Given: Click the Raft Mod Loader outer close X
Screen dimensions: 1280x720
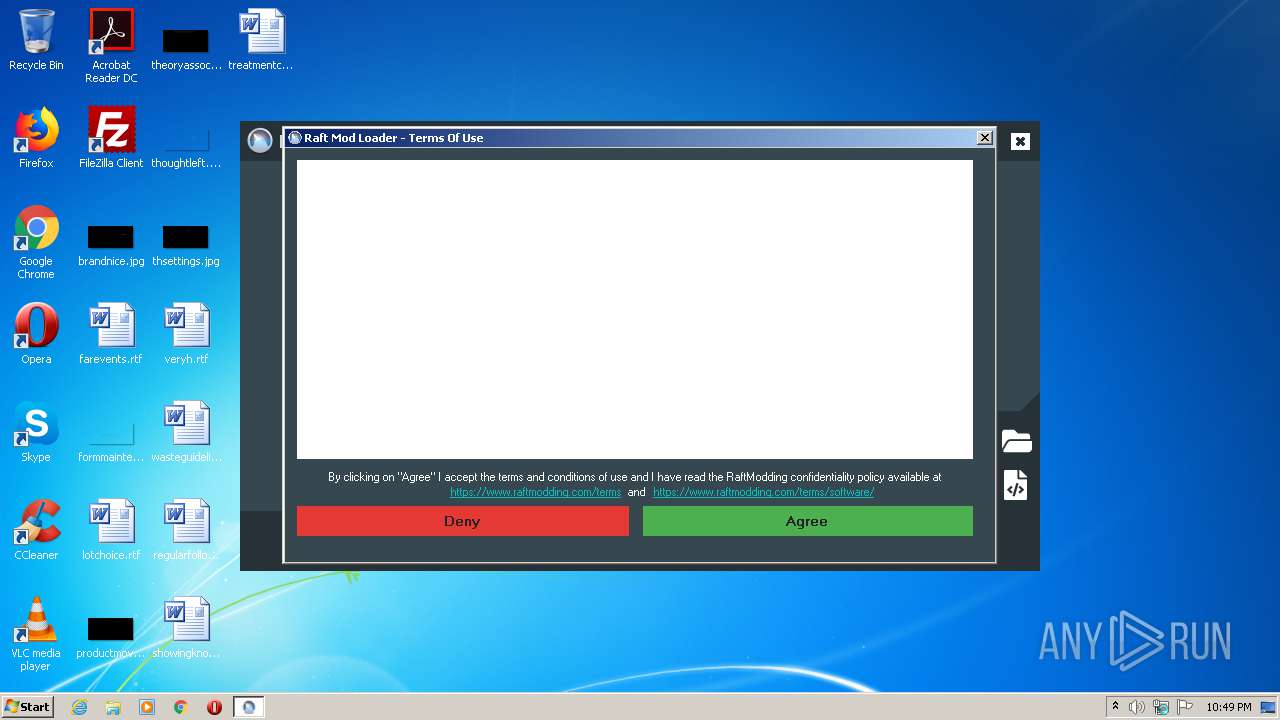Looking at the screenshot, I should 1020,141.
